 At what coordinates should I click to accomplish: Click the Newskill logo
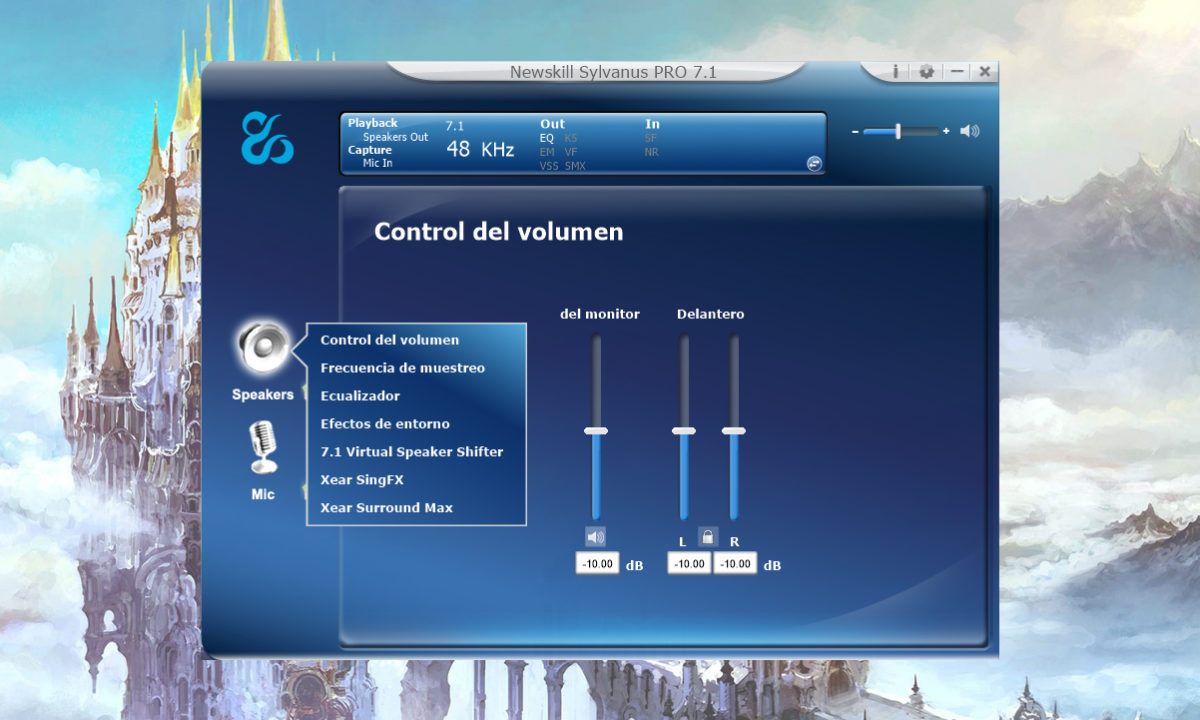click(x=267, y=138)
